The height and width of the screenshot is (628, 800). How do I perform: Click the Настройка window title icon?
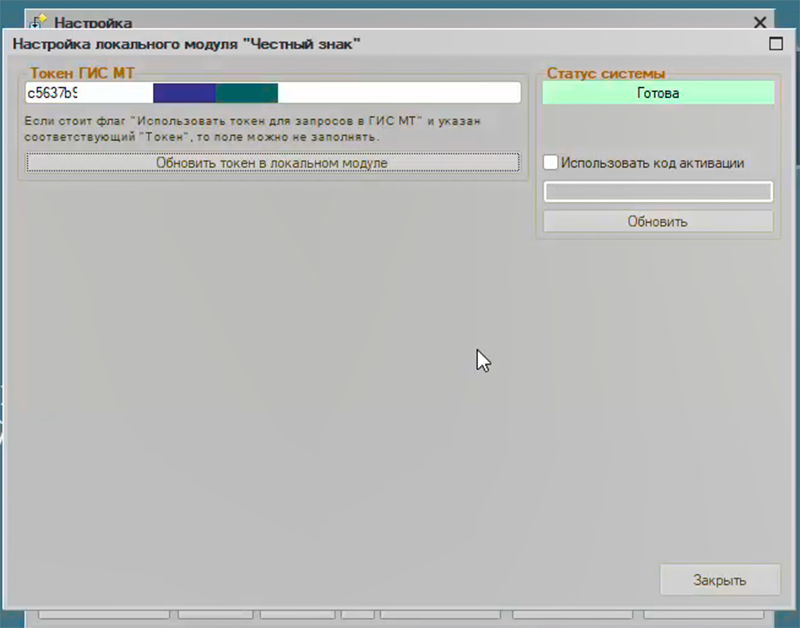[x=41, y=21]
